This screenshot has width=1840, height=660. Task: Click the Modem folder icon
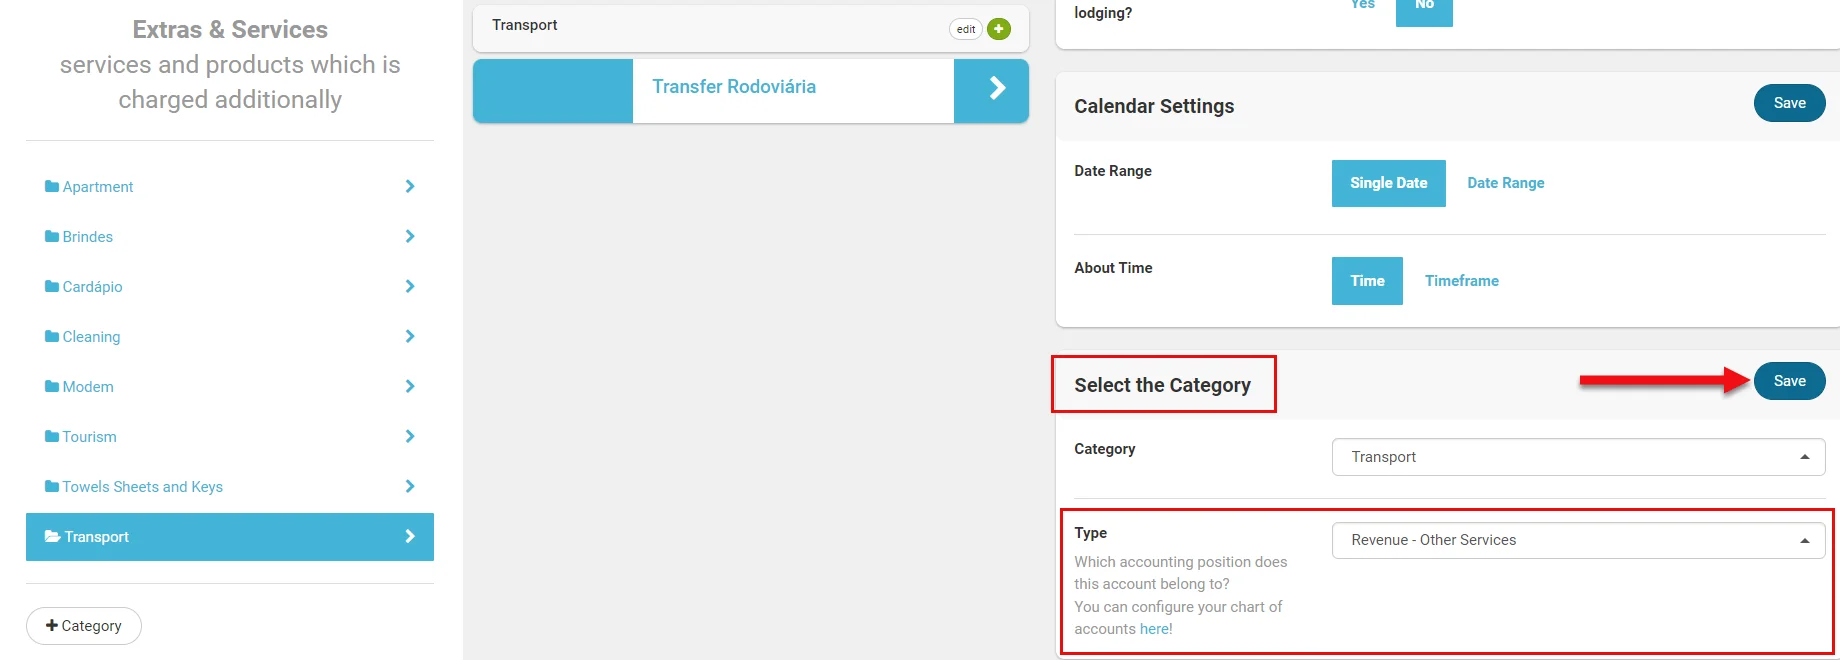[52, 387]
